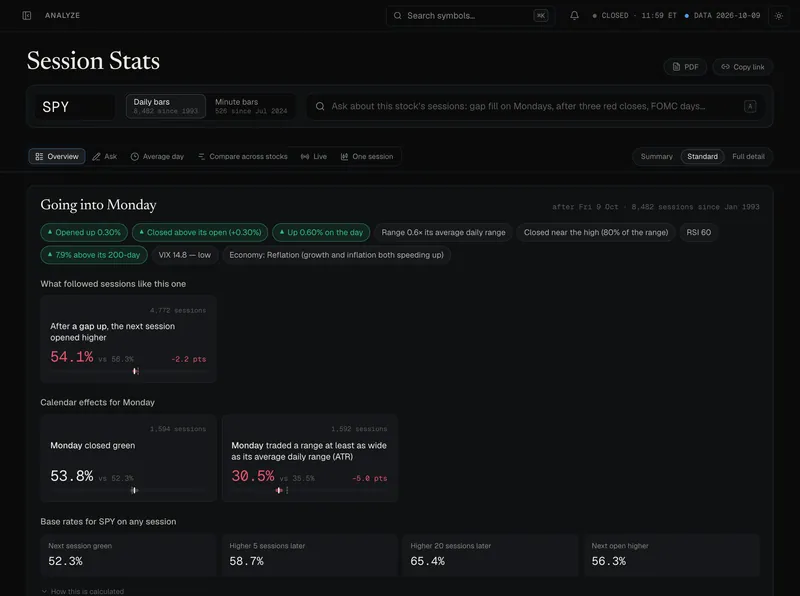Click the Next session green 52.3% tile
The image size is (800, 596).
pyautogui.click(x=129, y=555)
